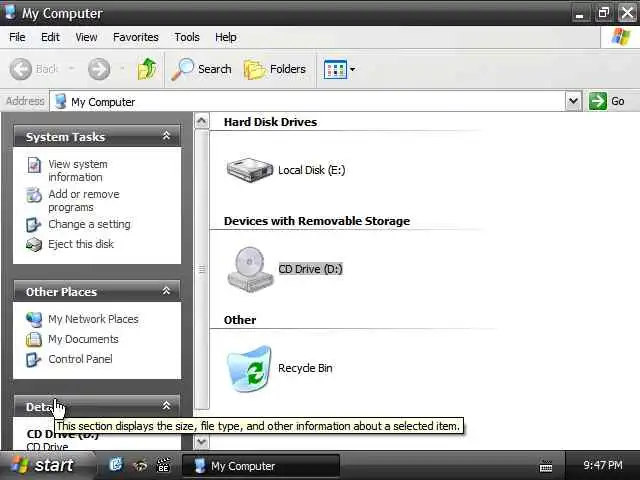The image size is (640, 480).
Task: Click the middle quick launch icon
Action: coord(140,465)
